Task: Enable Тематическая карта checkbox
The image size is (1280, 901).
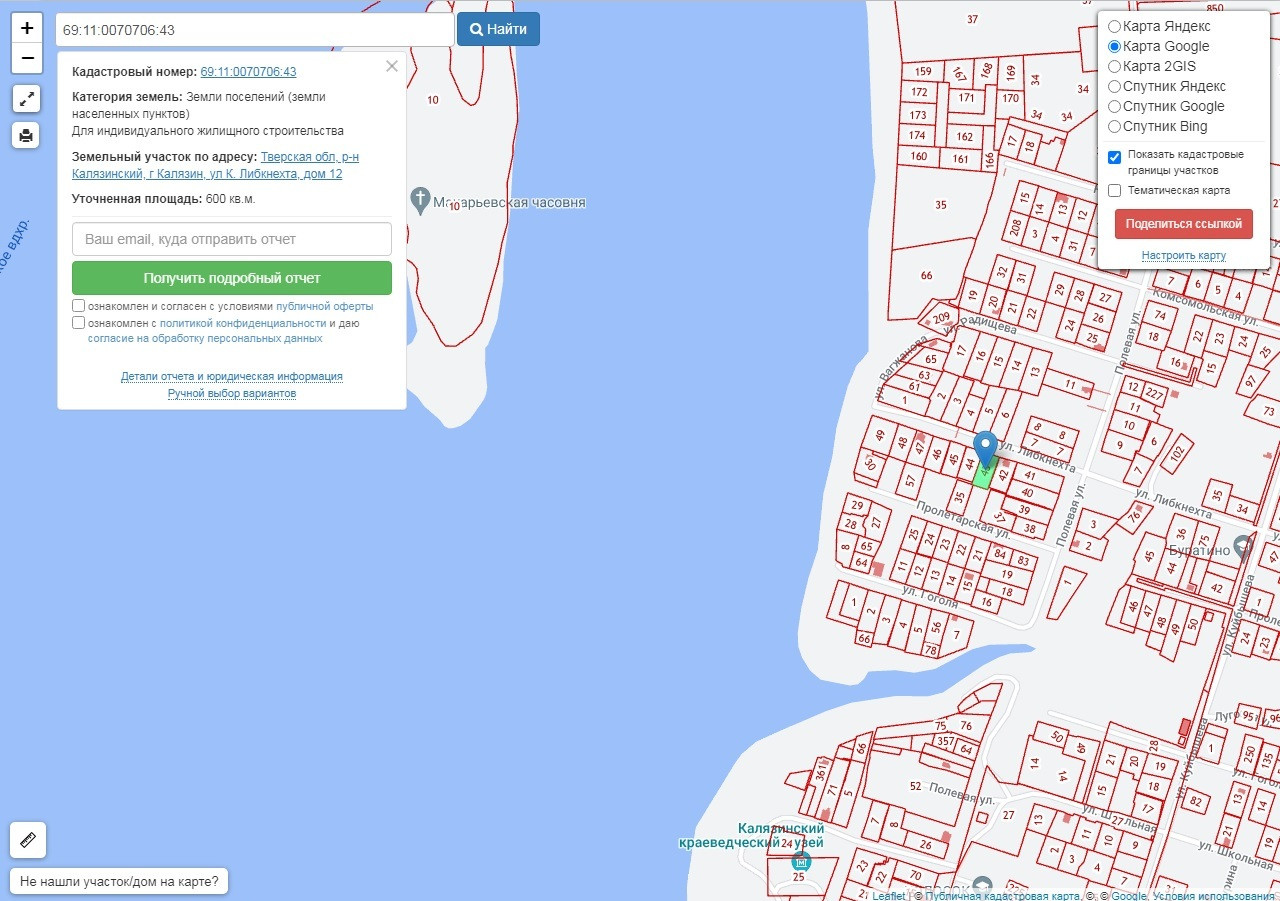Action: click(1114, 190)
